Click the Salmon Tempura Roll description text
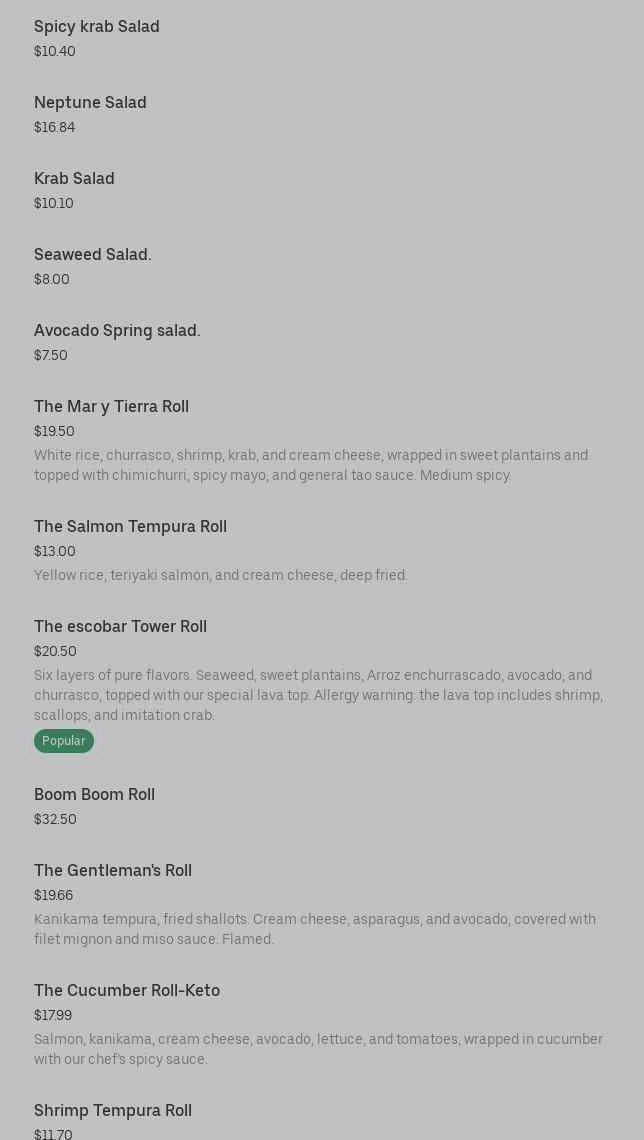 click(x=221, y=575)
